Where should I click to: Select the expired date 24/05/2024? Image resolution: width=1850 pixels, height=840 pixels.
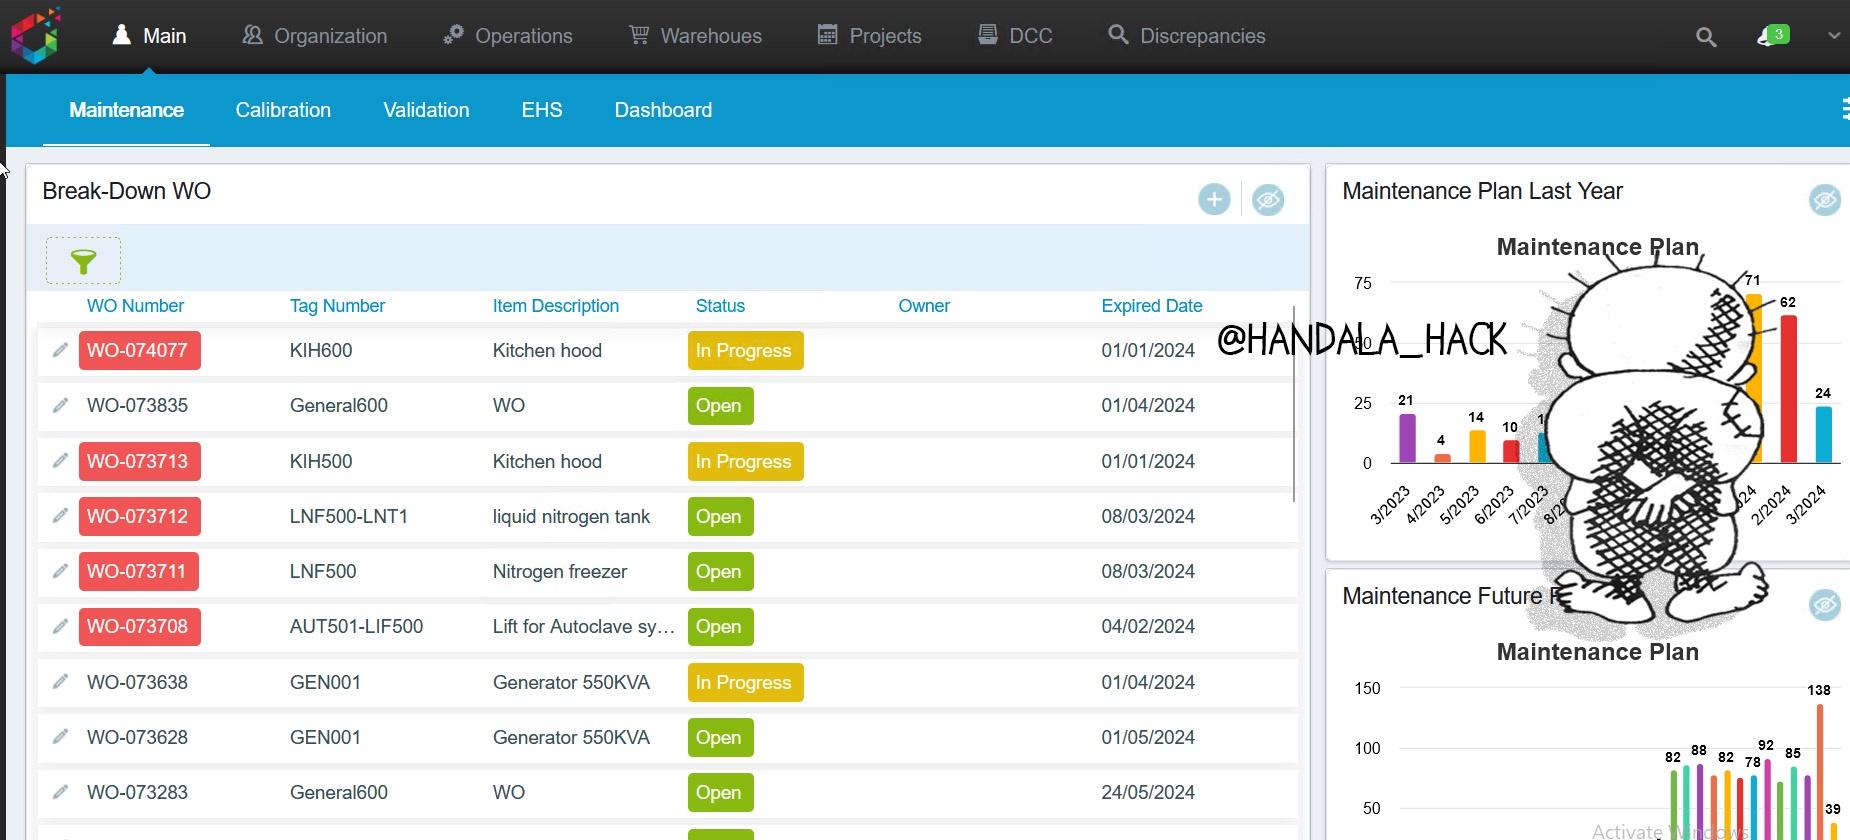tap(1148, 792)
